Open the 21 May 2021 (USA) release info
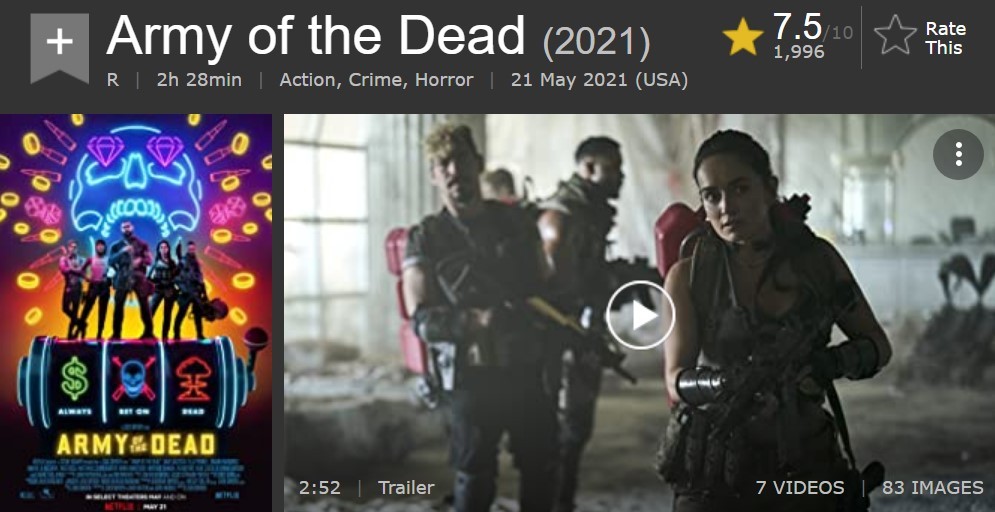This screenshot has height=512, width=995. (599, 81)
